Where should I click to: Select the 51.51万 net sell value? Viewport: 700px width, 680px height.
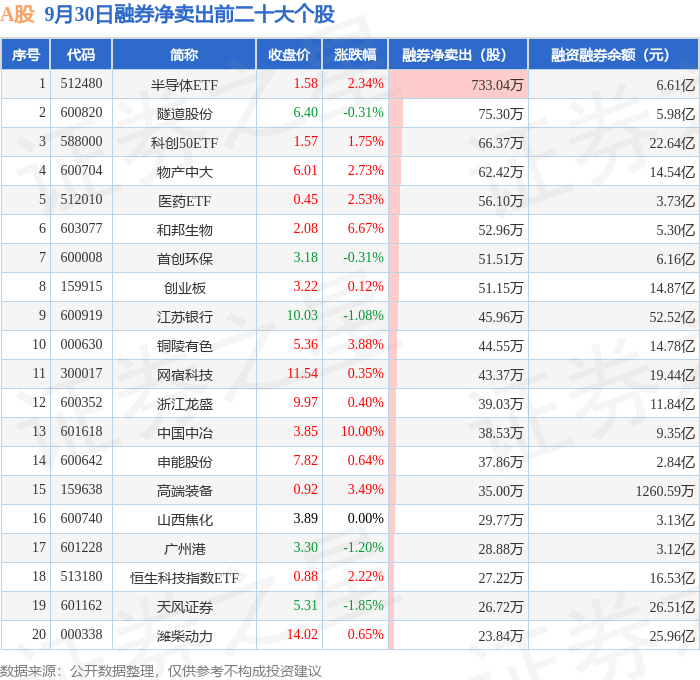(x=500, y=259)
